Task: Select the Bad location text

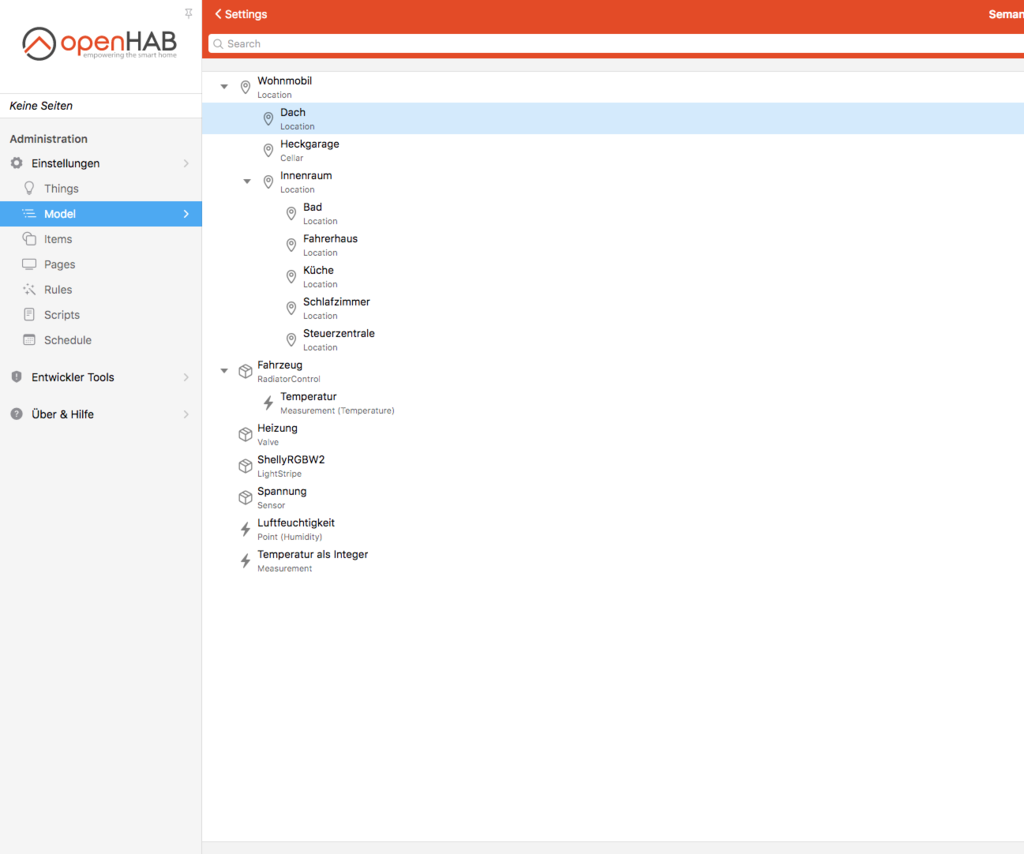Action: coord(320,214)
